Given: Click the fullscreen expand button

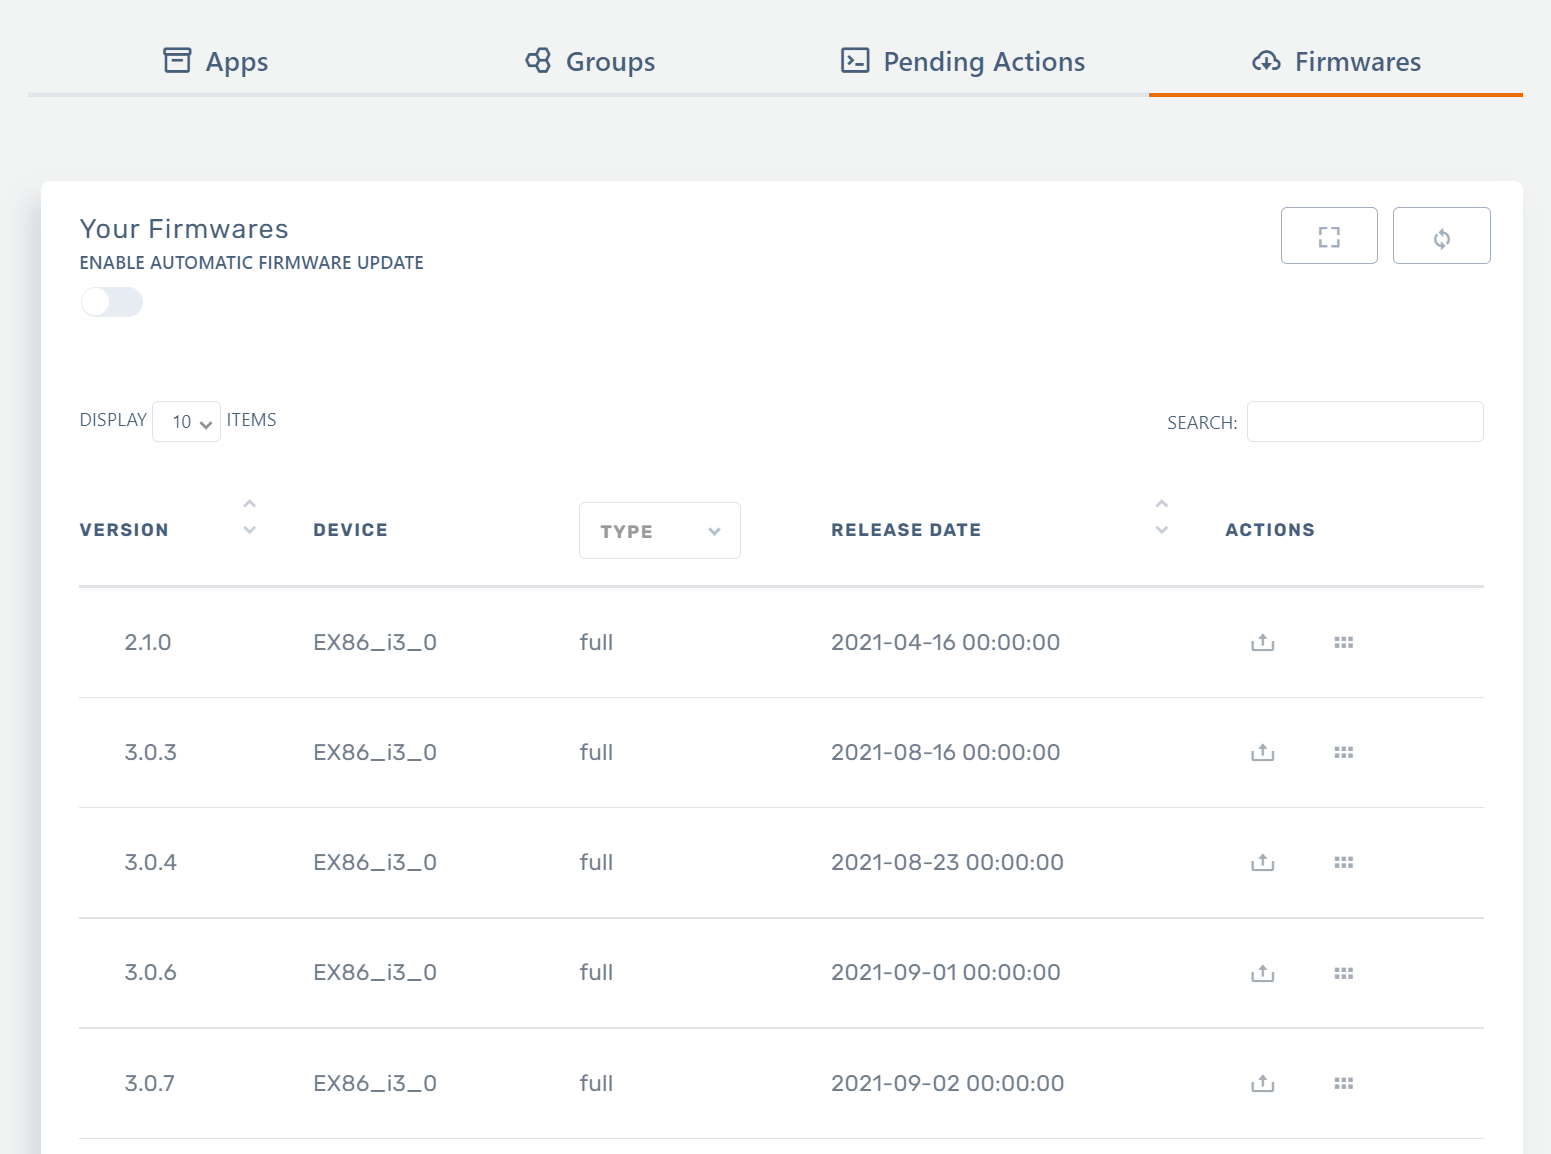Looking at the screenshot, I should coord(1328,236).
